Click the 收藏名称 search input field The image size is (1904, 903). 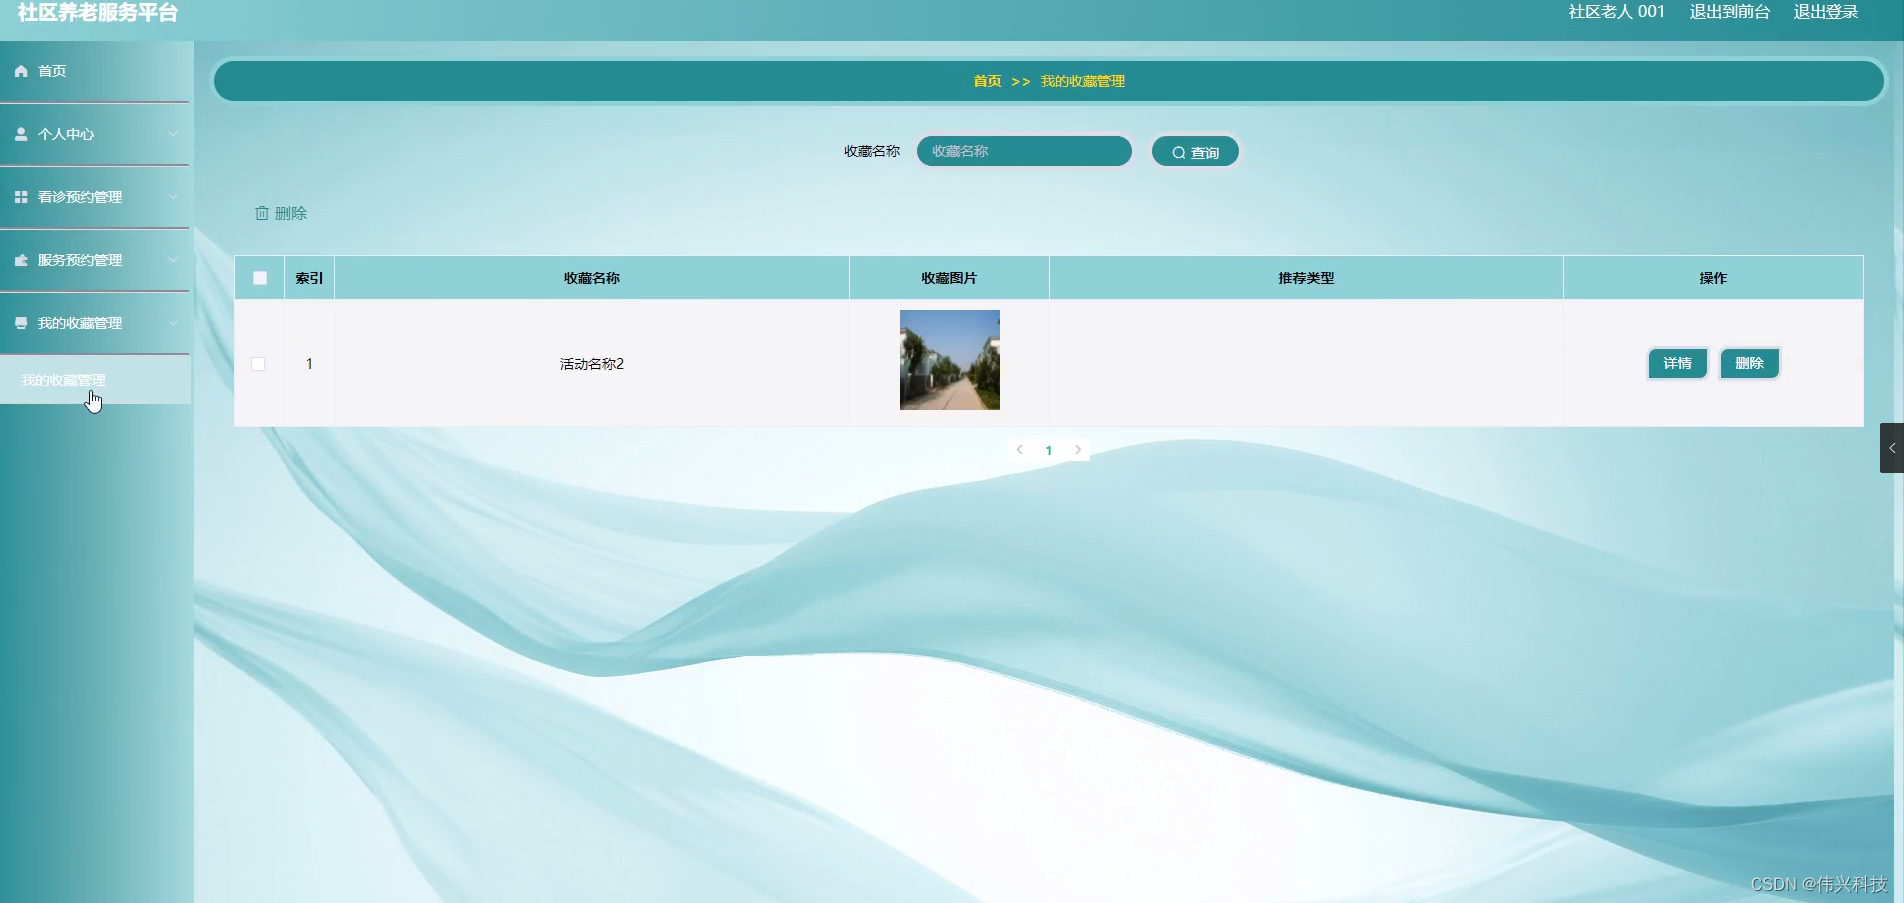click(1023, 151)
